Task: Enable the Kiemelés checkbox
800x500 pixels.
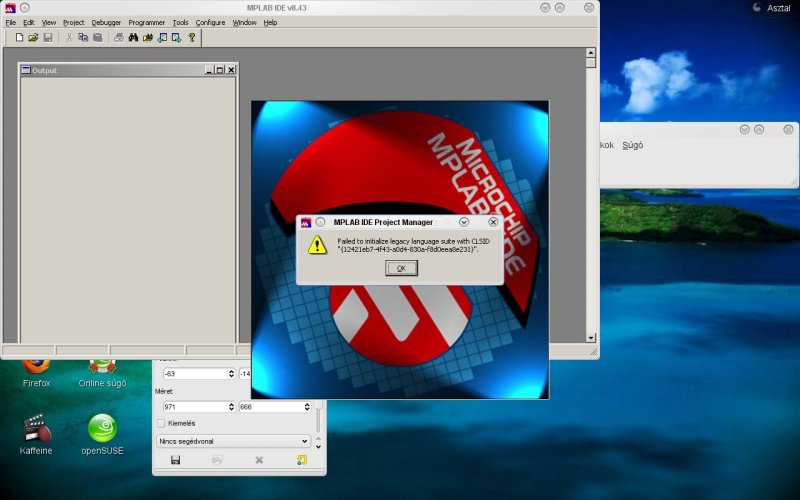Action: [161, 423]
